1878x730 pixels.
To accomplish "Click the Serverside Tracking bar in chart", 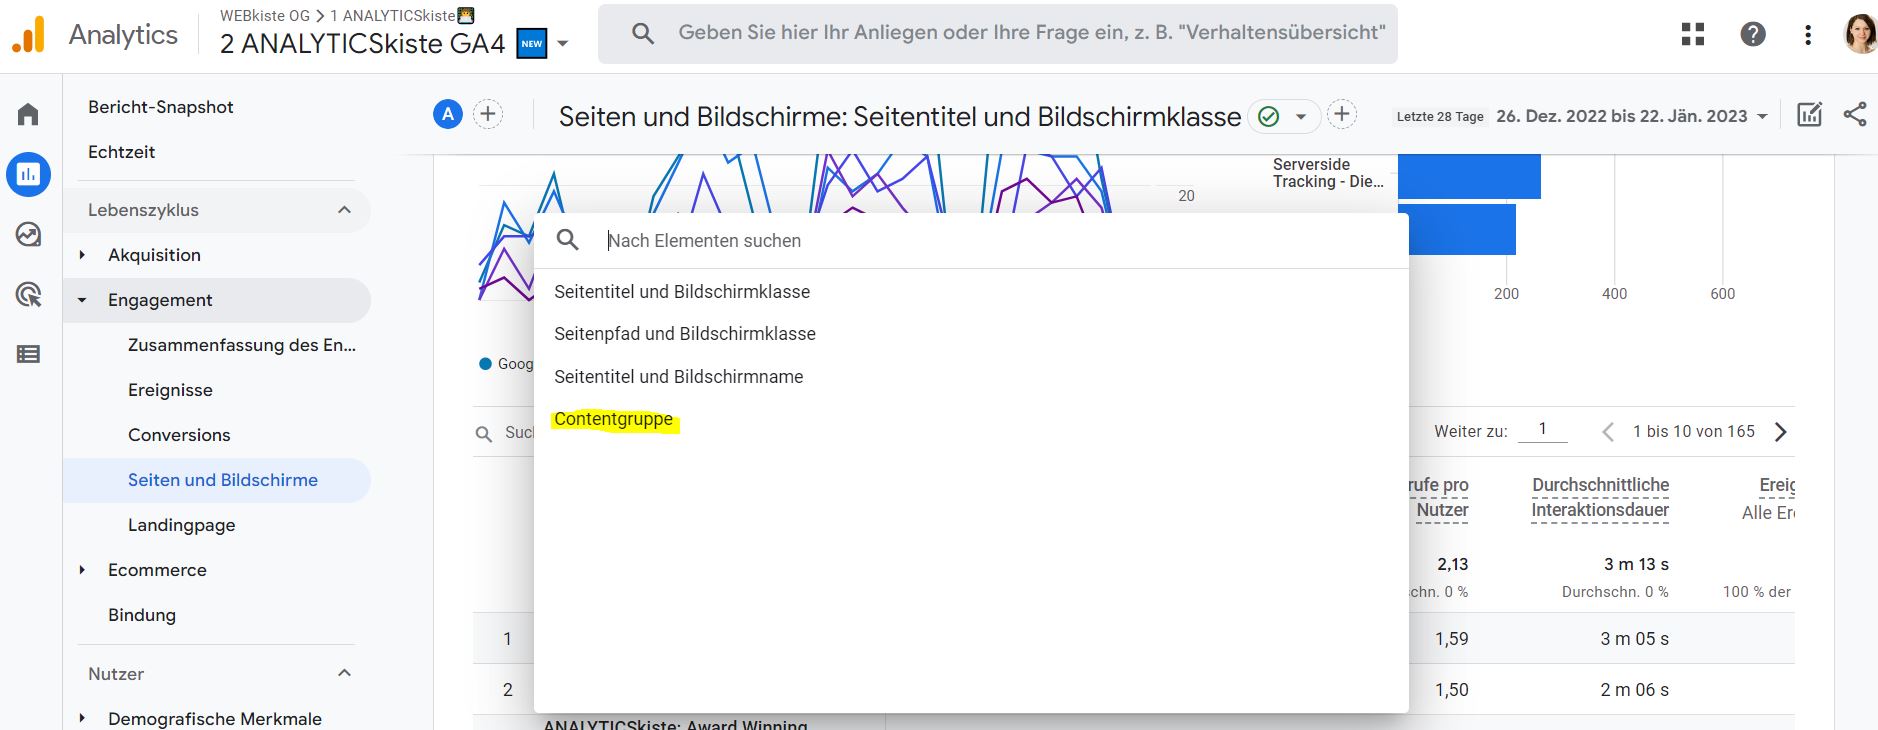I will (1469, 177).
